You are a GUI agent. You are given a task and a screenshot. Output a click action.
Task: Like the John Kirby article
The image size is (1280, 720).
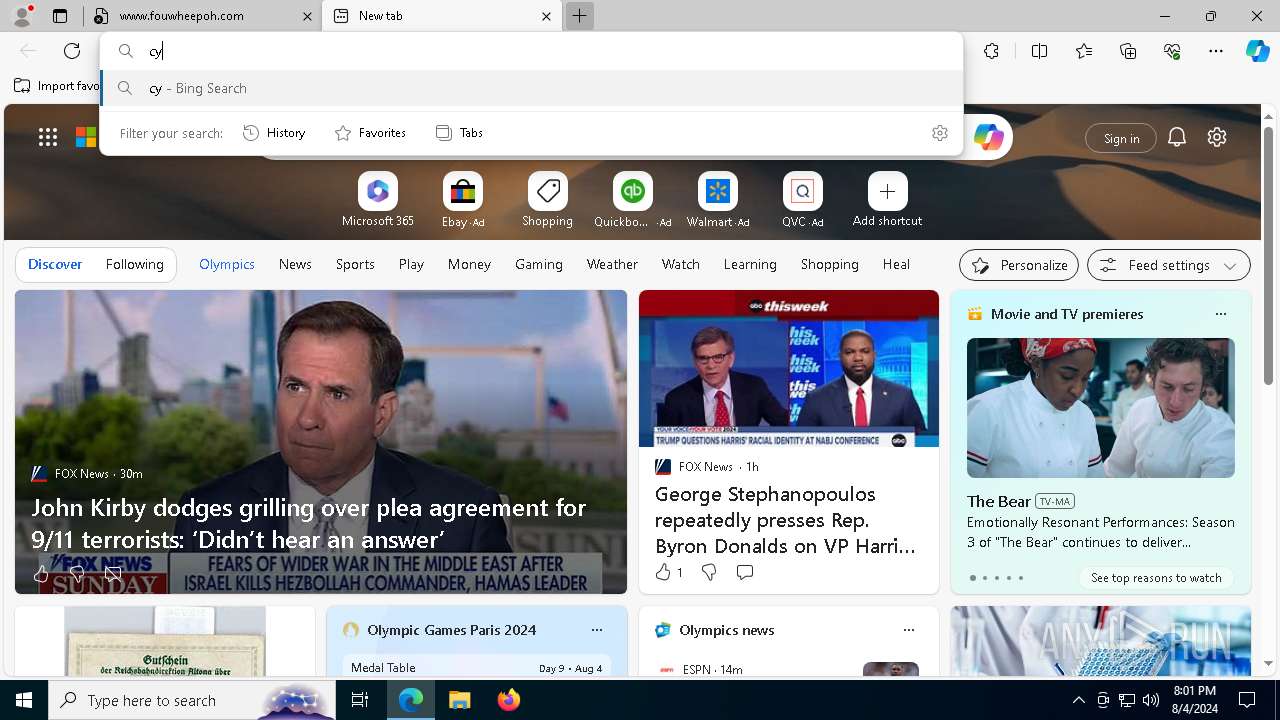(41, 574)
